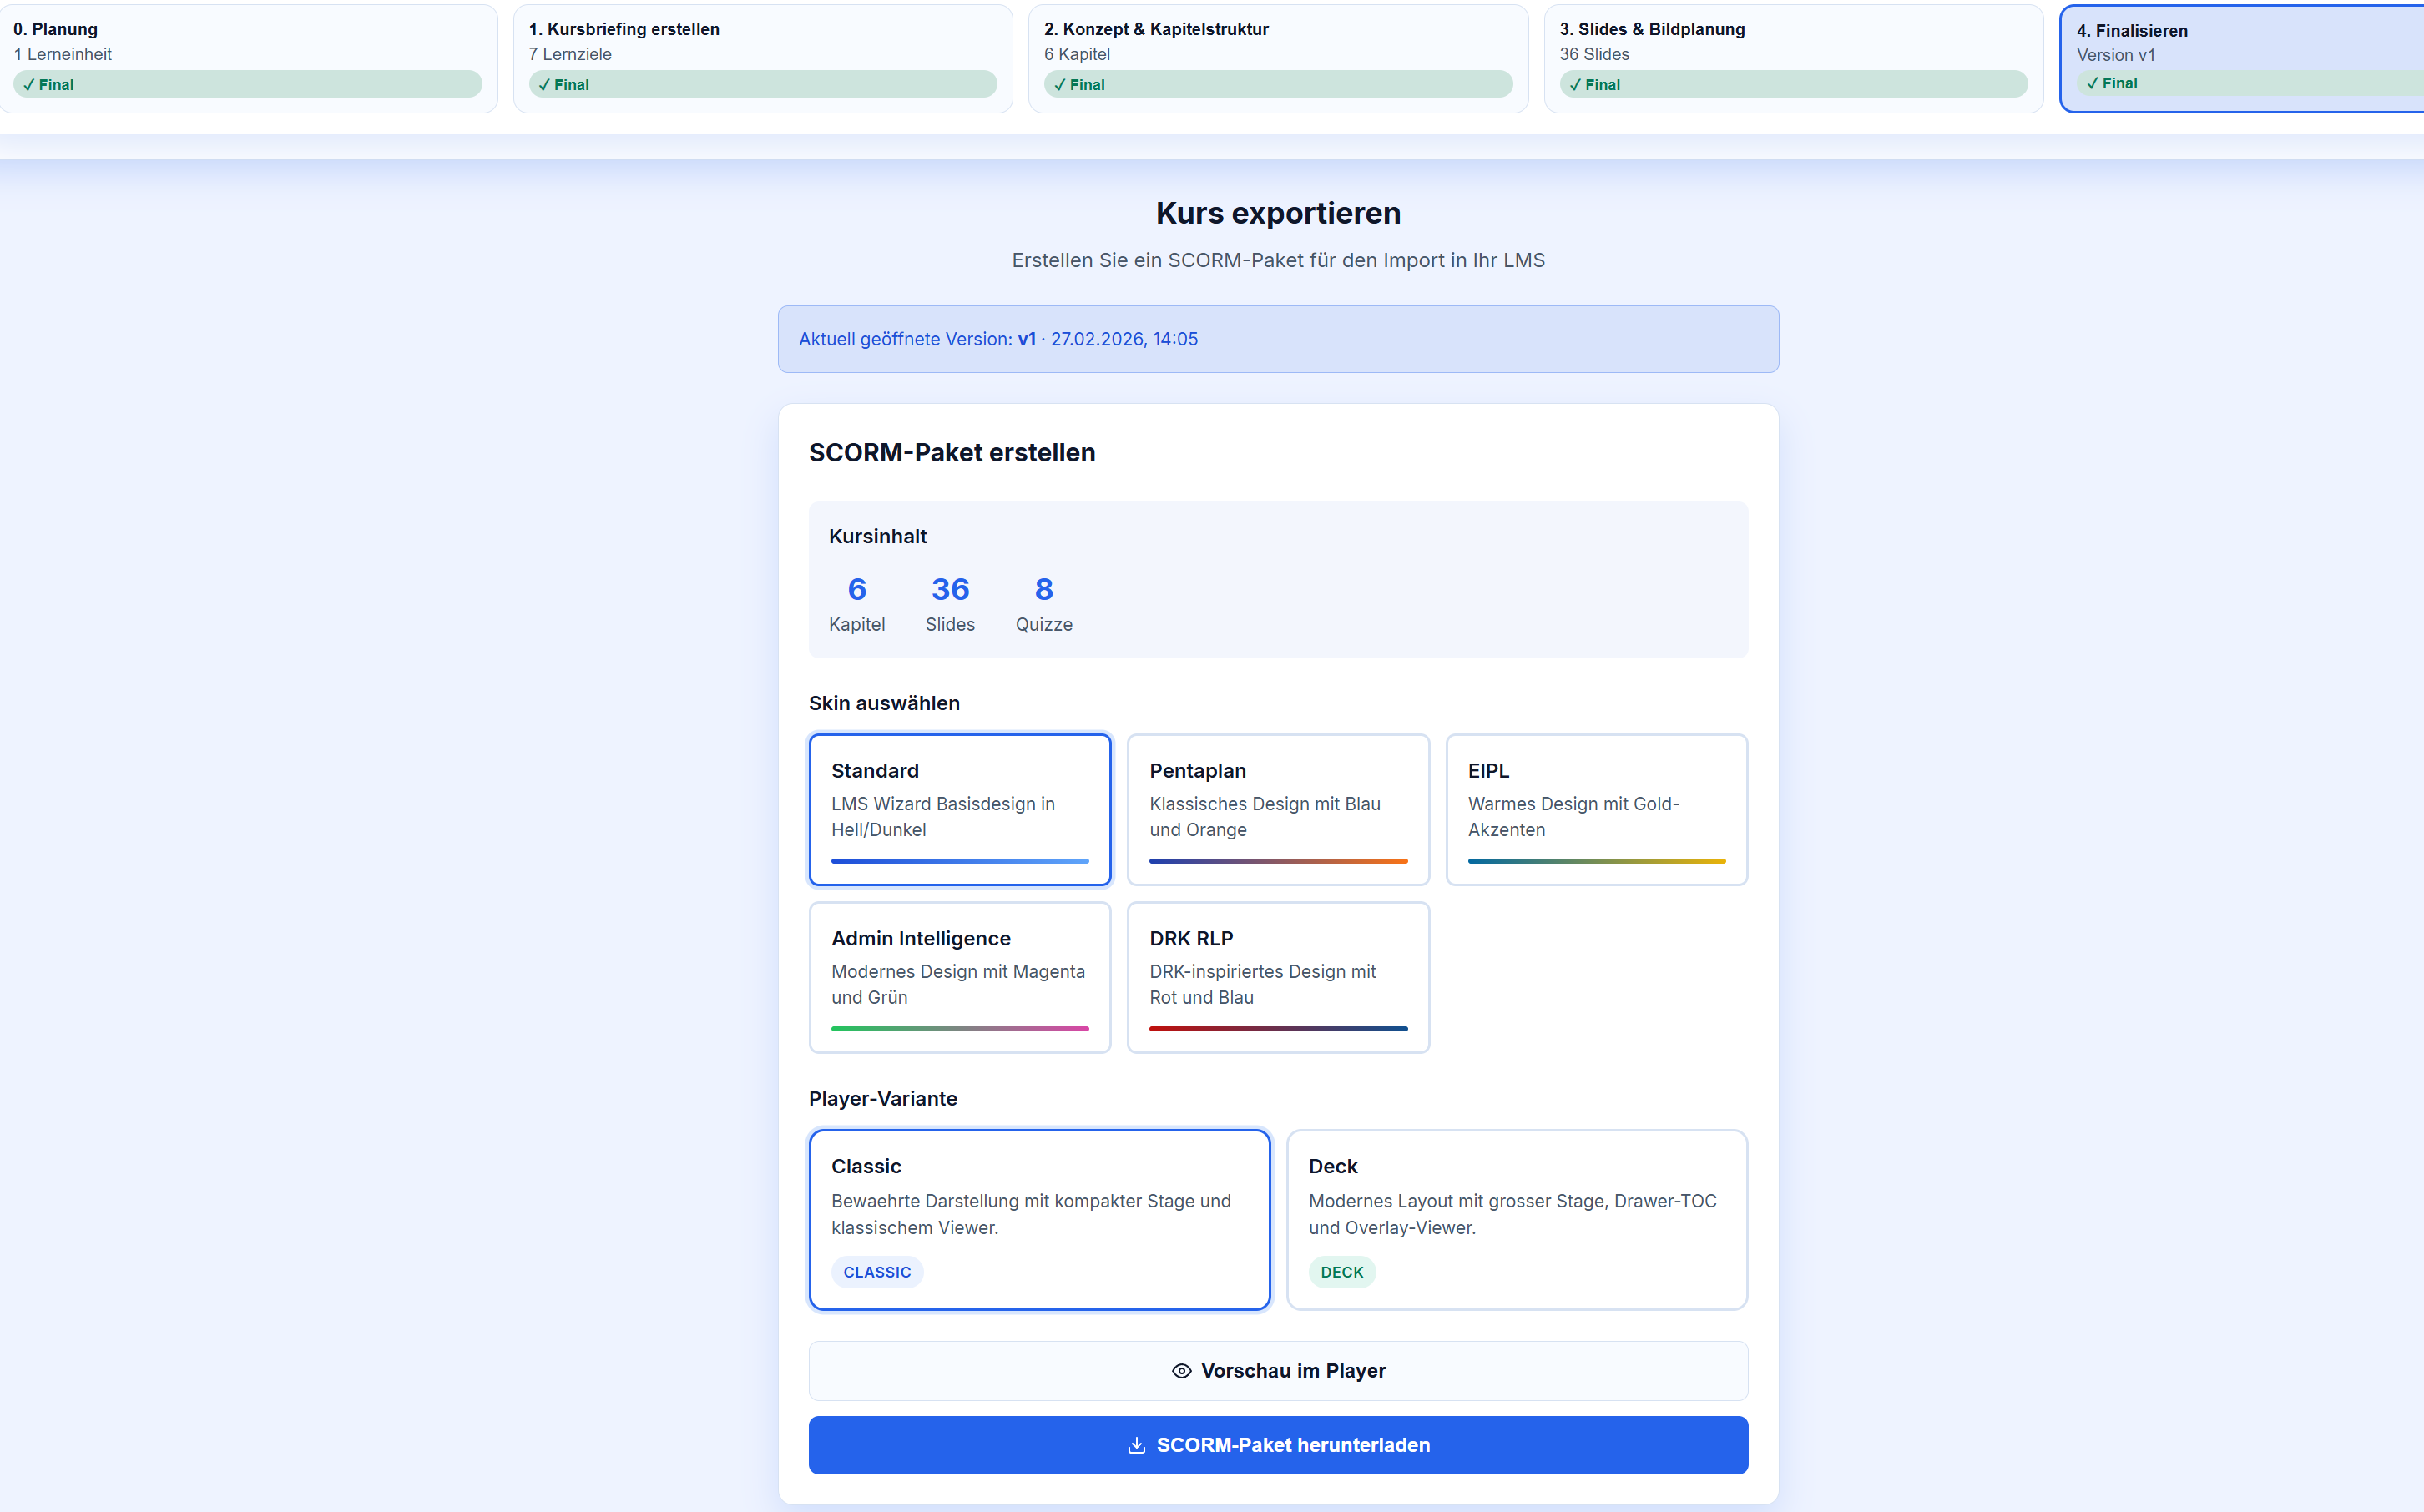The width and height of the screenshot is (2424, 1512).
Task: Click the checkmark on the Planung Final badge
Action: (x=28, y=84)
